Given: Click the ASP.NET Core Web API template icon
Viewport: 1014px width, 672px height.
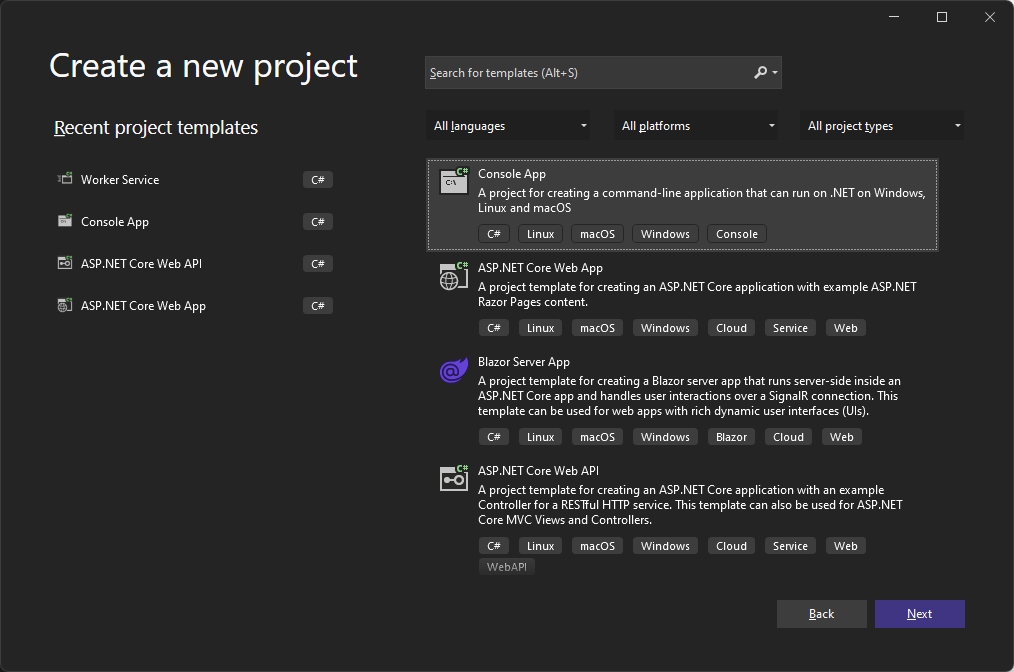Looking at the screenshot, I should 454,478.
